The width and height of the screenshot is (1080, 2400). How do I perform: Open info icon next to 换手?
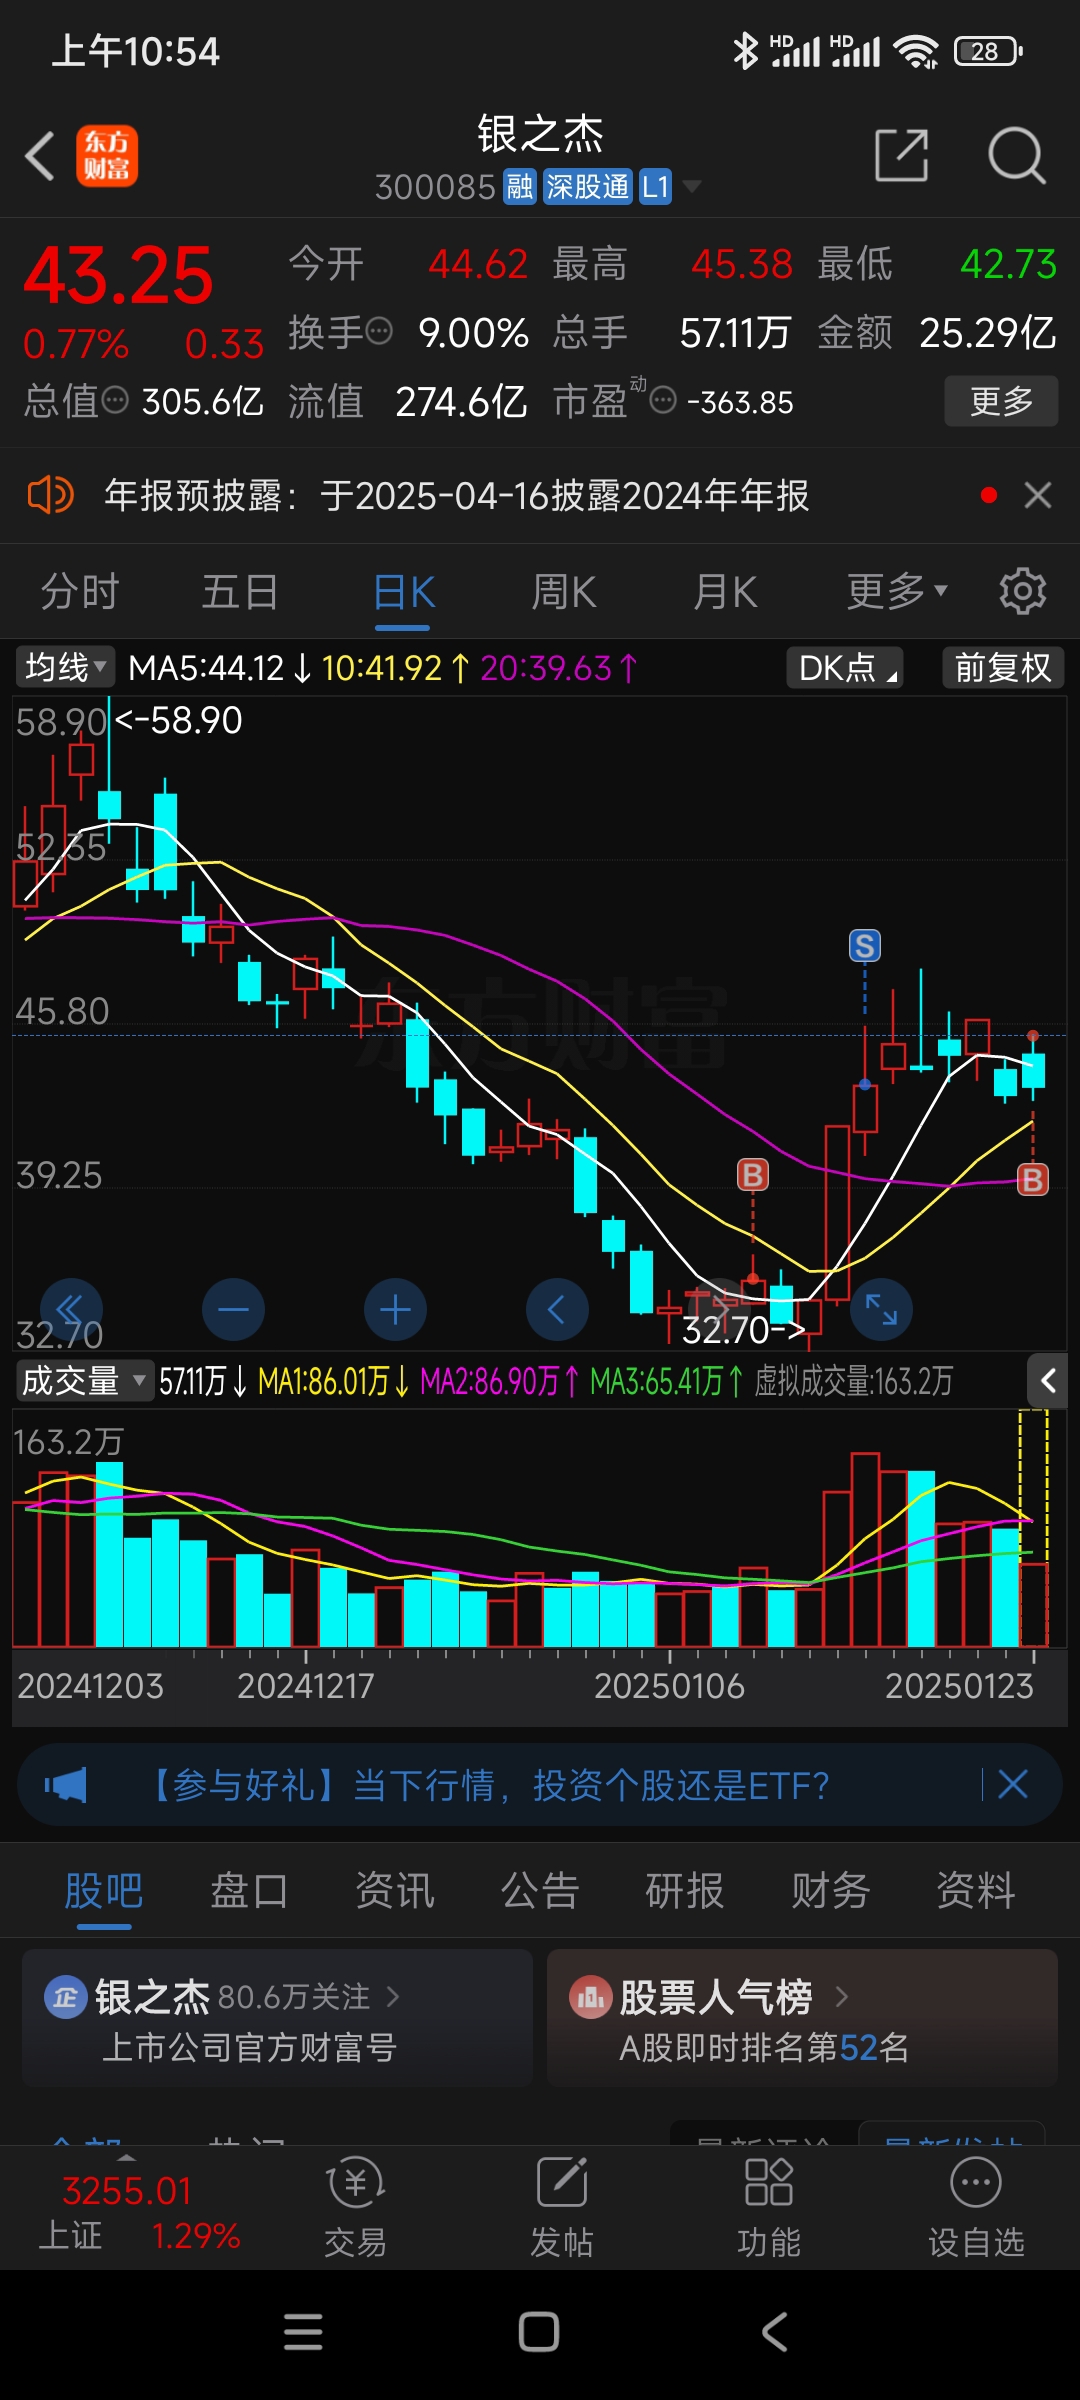[x=379, y=331]
